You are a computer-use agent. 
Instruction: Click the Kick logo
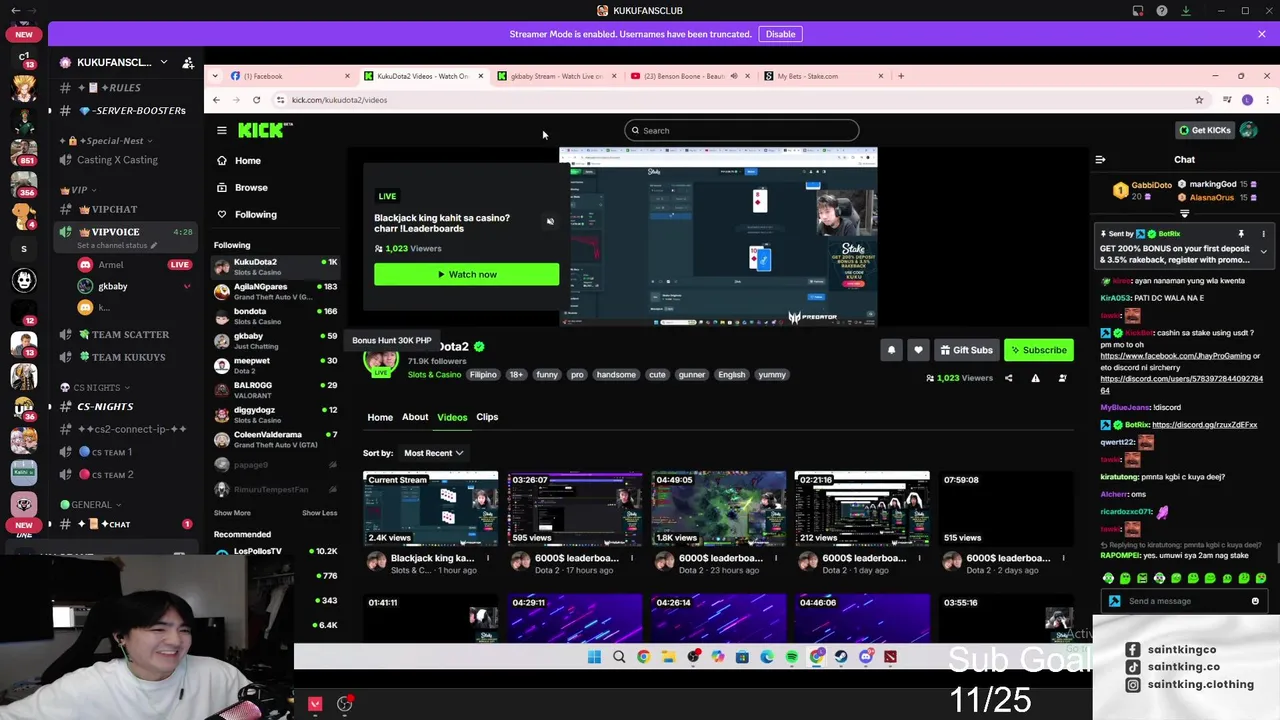click(x=265, y=130)
